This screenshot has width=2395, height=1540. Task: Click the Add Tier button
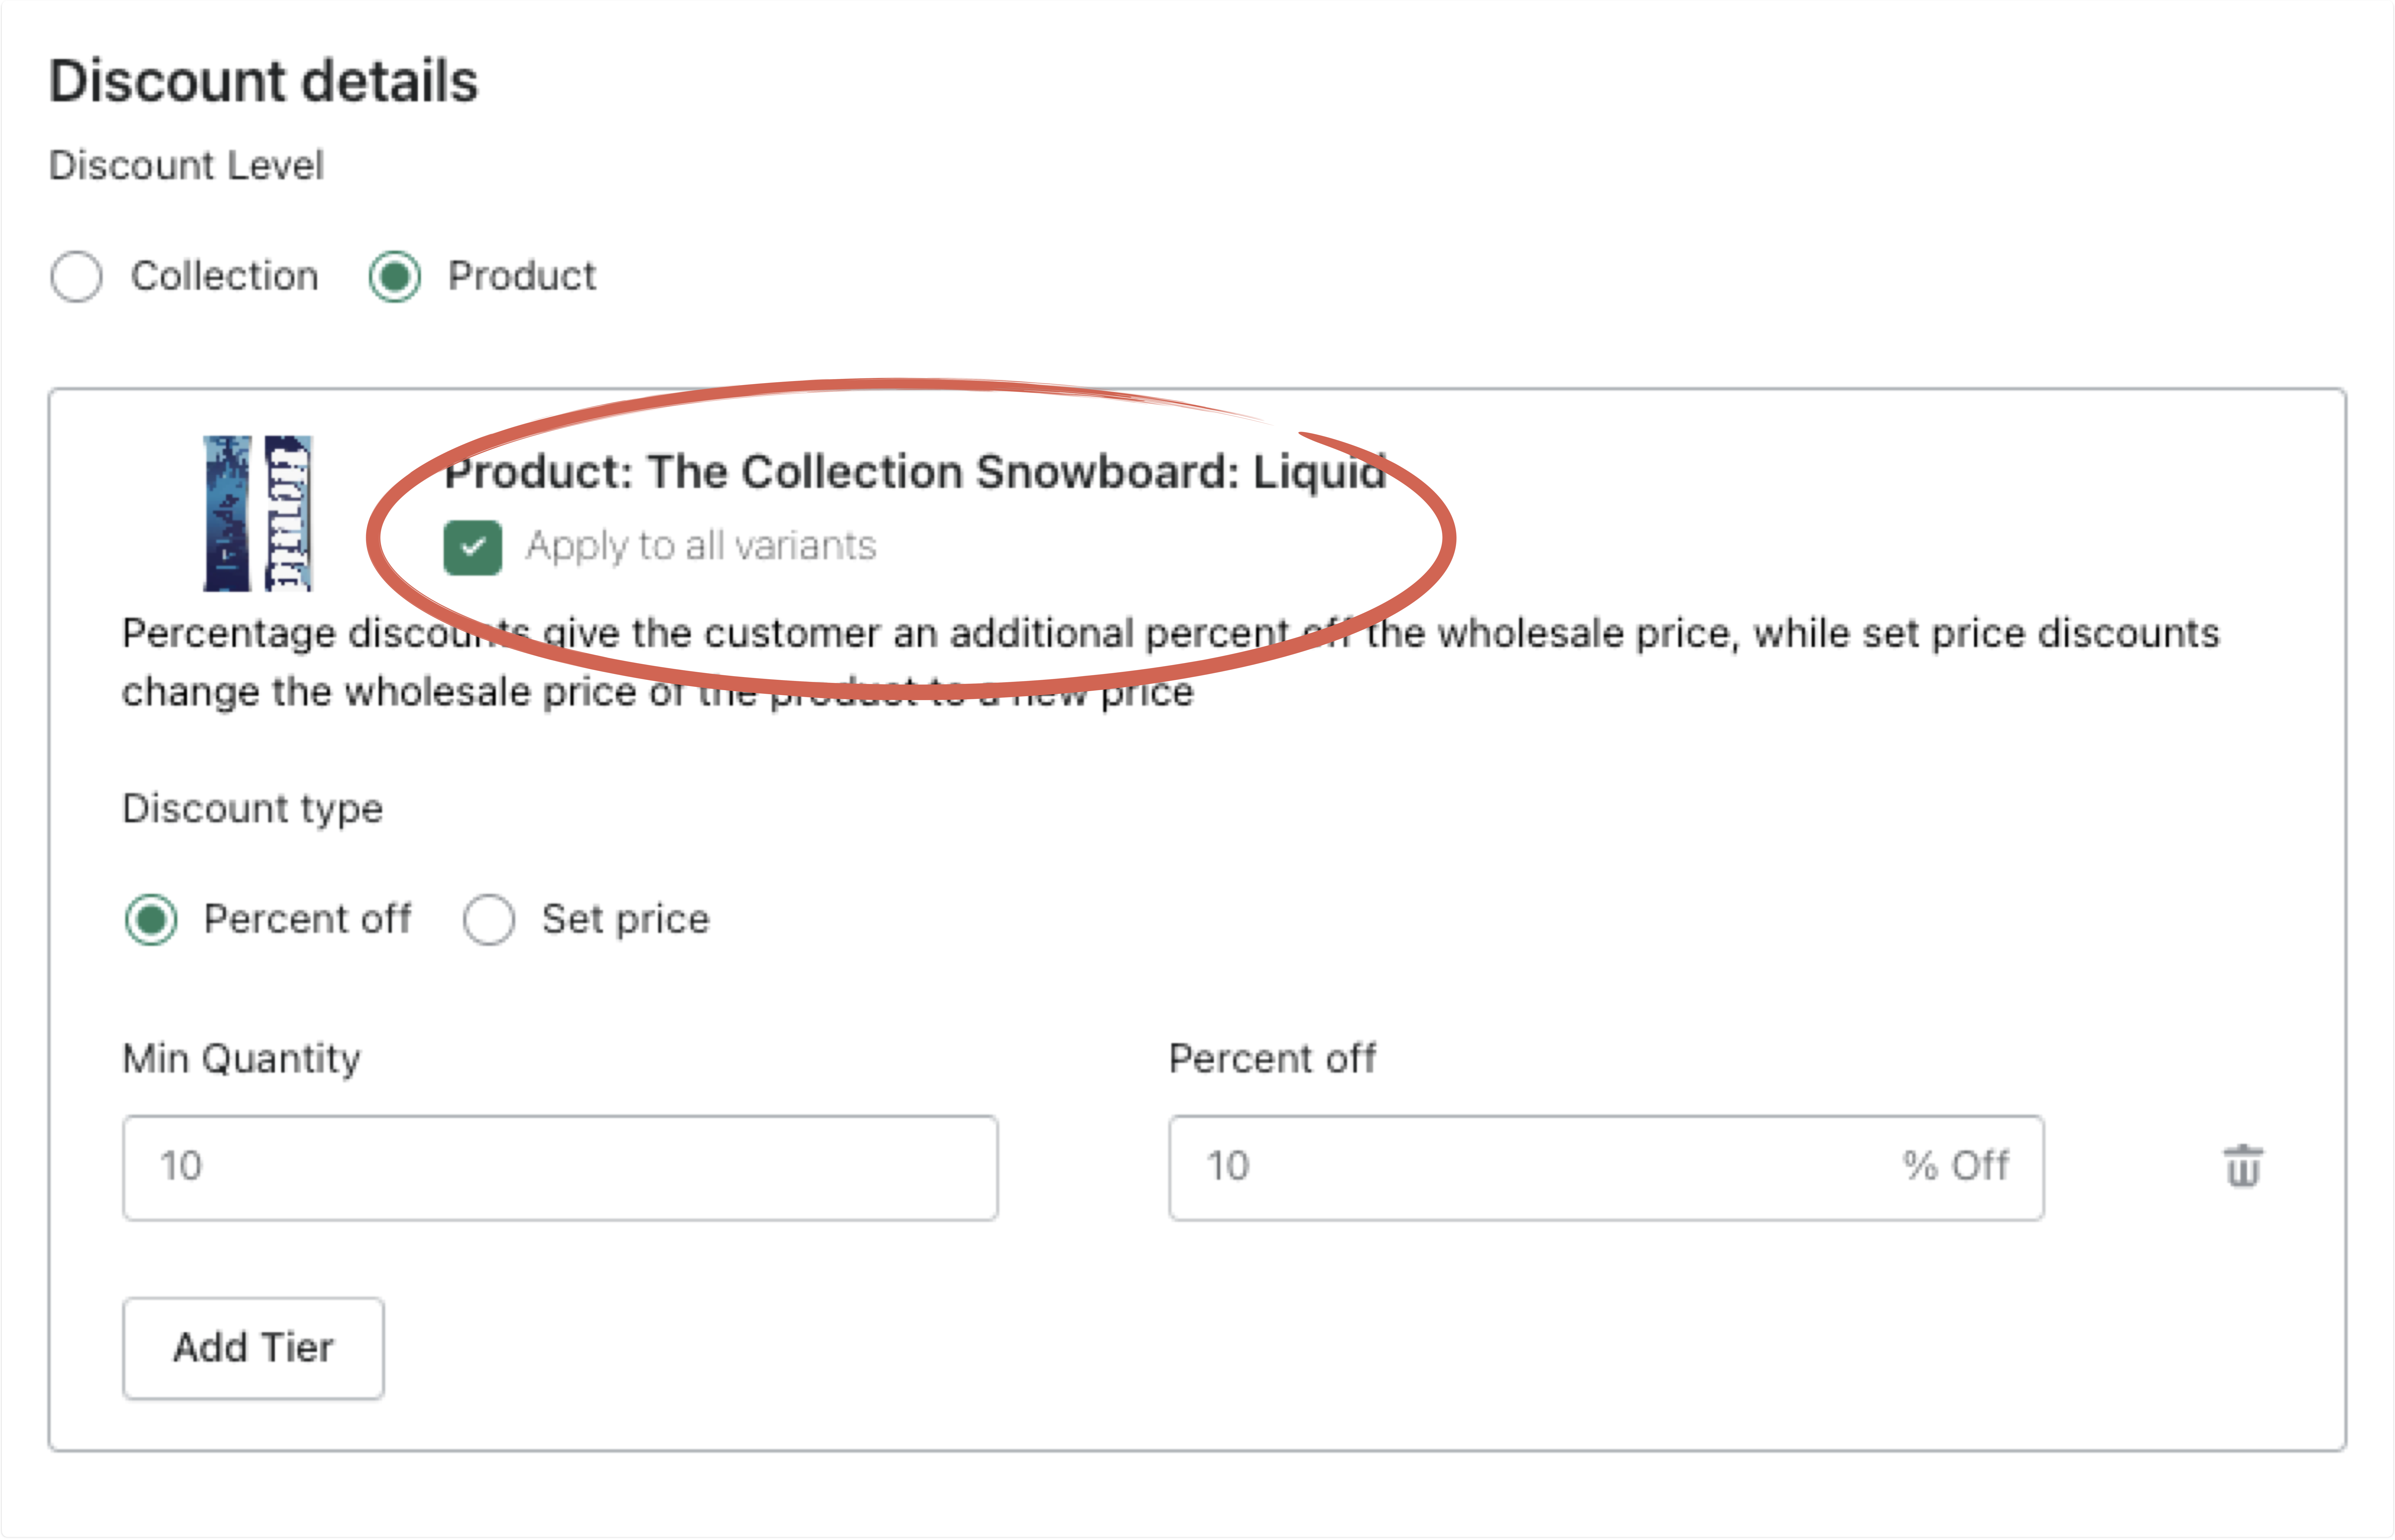pos(253,1348)
